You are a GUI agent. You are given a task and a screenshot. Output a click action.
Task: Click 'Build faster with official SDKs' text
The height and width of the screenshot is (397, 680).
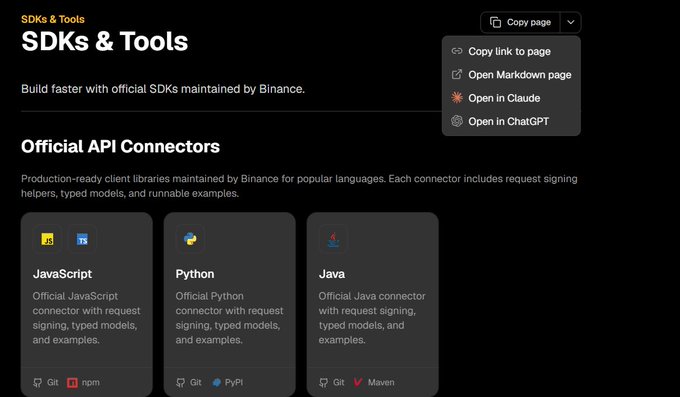(163, 89)
